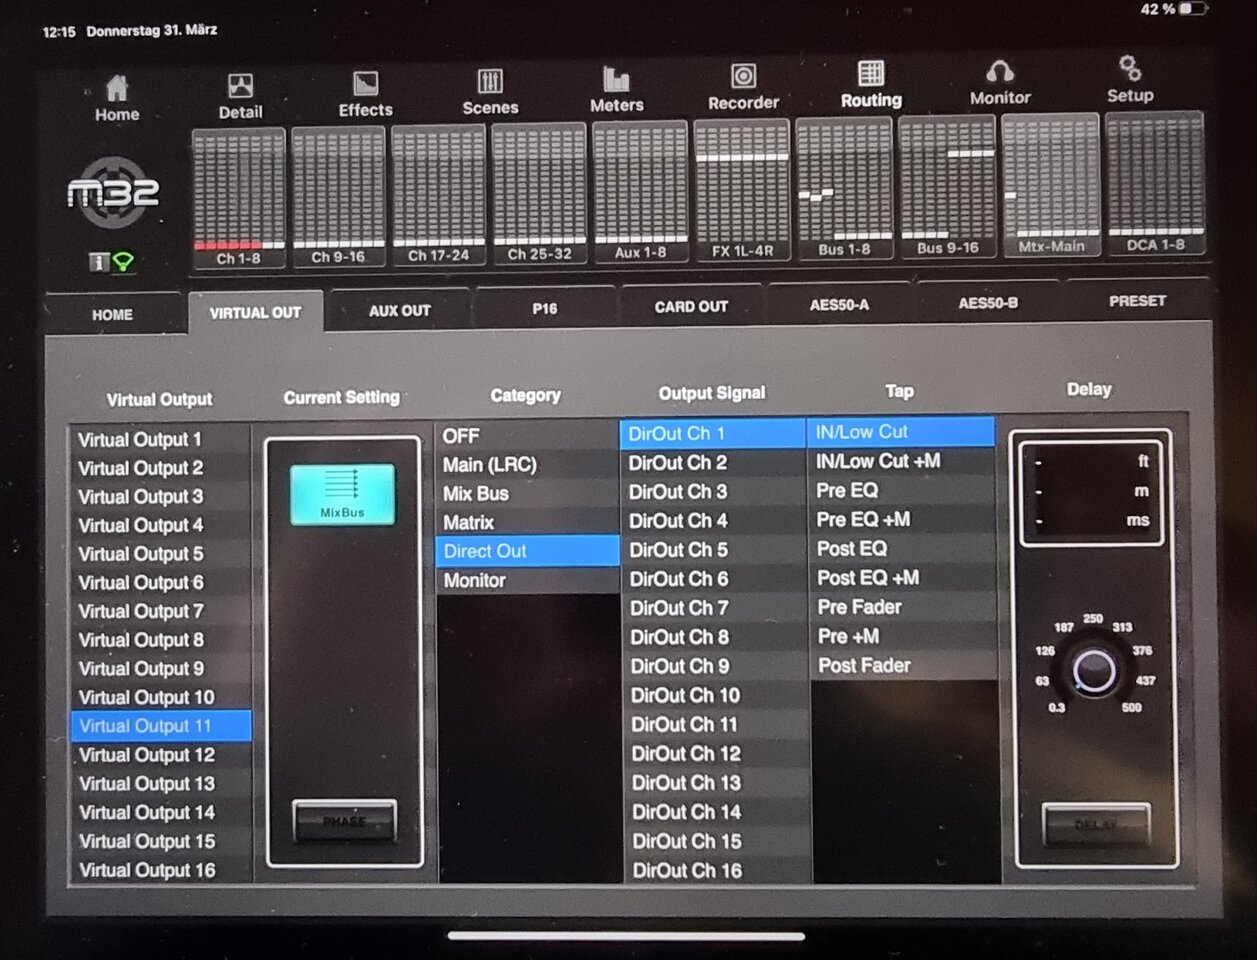The height and width of the screenshot is (960, 1257).
Task: Open the Scenes icon
Action: [490, 92]
